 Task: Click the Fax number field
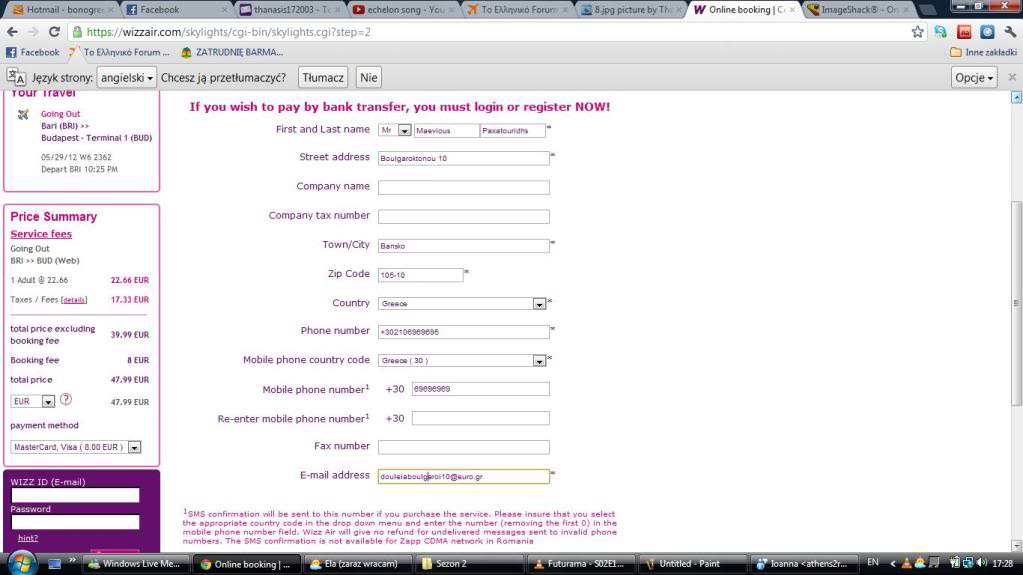tap(464, 447)
